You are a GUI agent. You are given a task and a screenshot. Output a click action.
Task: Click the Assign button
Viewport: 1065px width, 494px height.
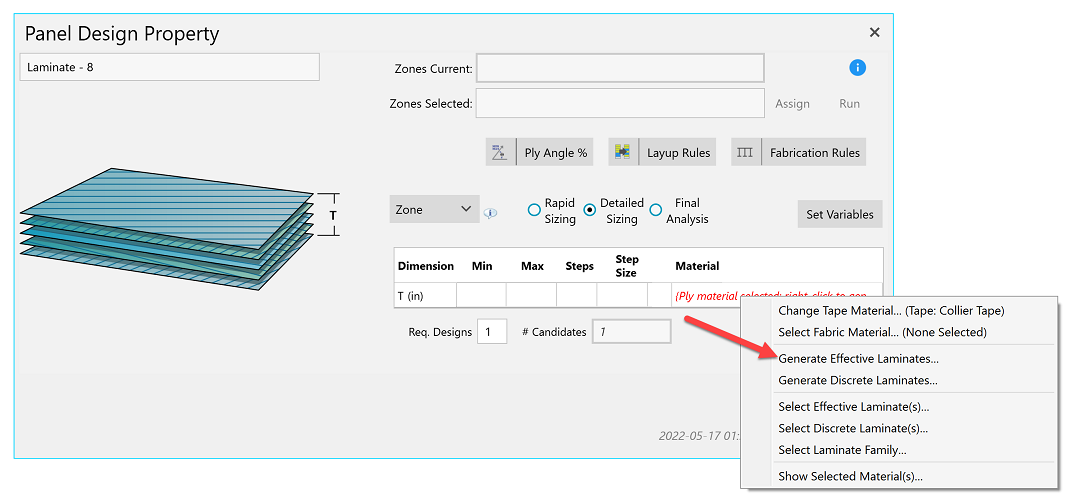pos(793,104)
